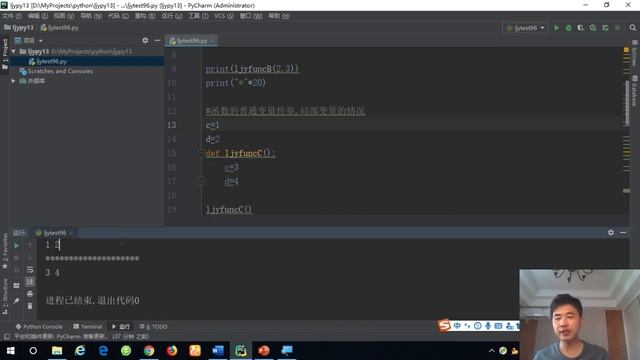Toggle the 1: Project side tool window
This screenshot has width=640, height=360.
[x=5, y=53]
